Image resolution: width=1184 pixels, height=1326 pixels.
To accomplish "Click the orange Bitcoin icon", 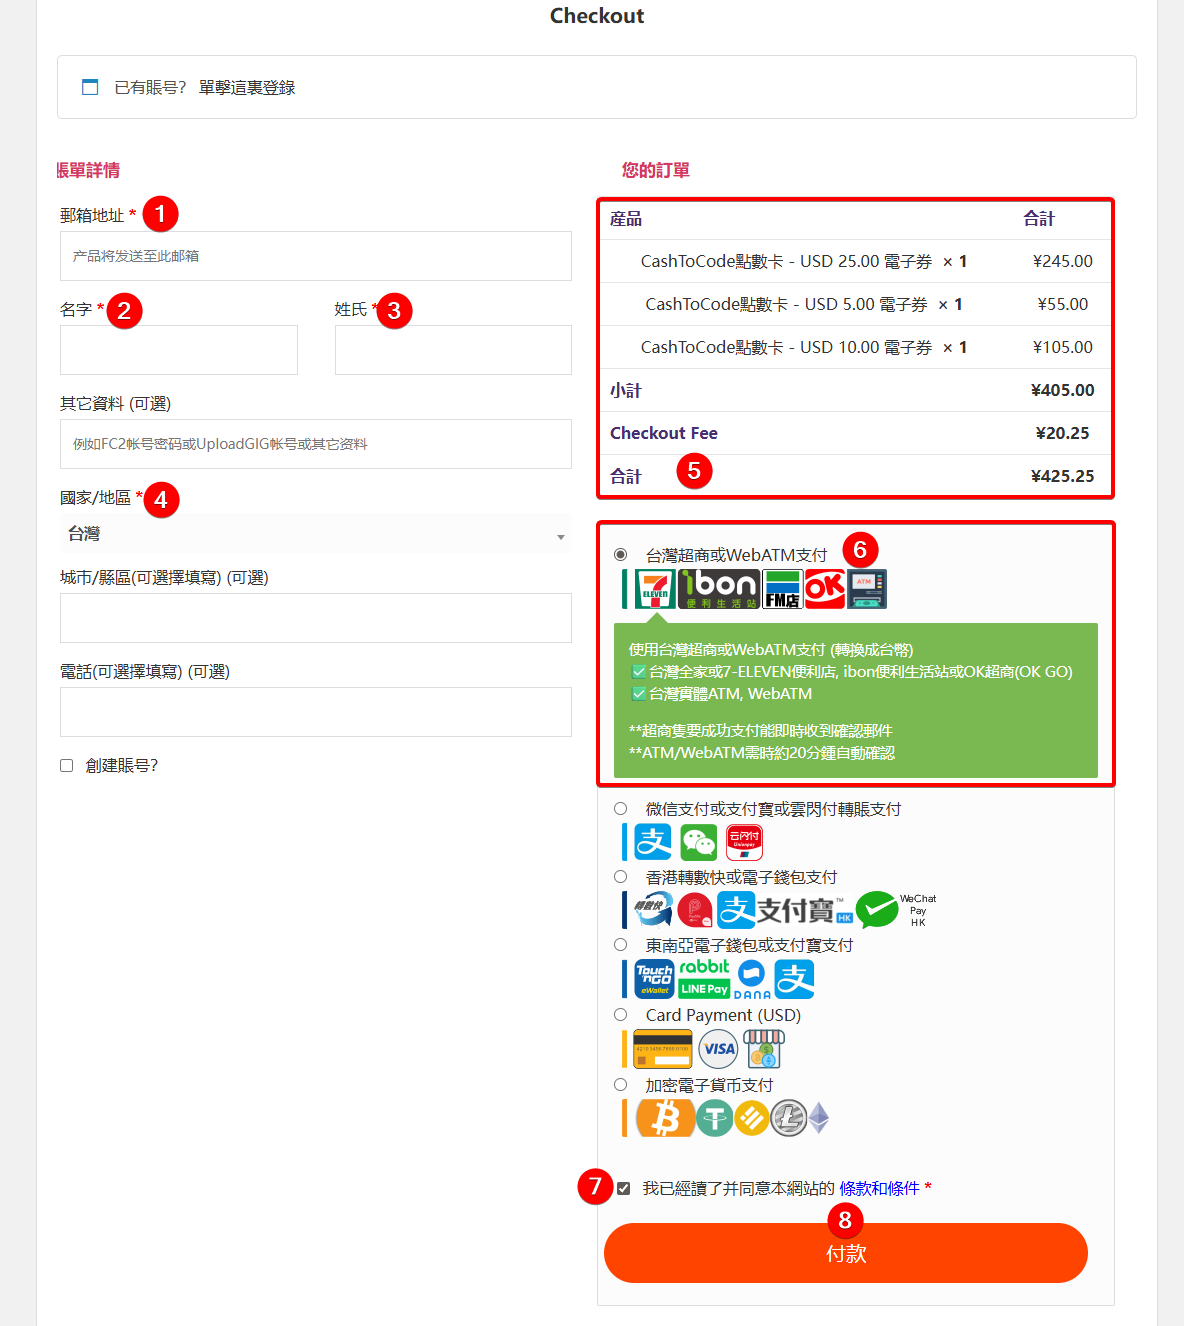I will point(665,1118).
